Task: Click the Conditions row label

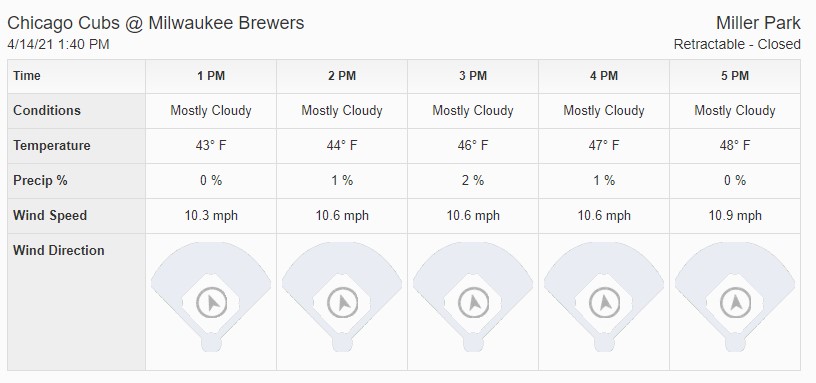Action: (x=47, y=111)
